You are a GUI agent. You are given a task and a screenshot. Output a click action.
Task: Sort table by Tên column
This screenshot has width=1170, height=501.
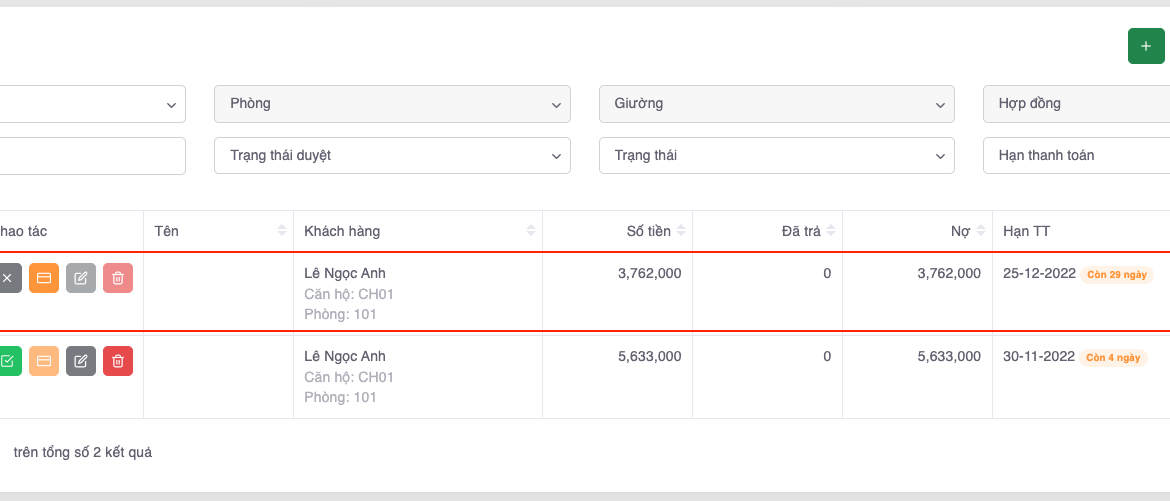pos(218,232)
